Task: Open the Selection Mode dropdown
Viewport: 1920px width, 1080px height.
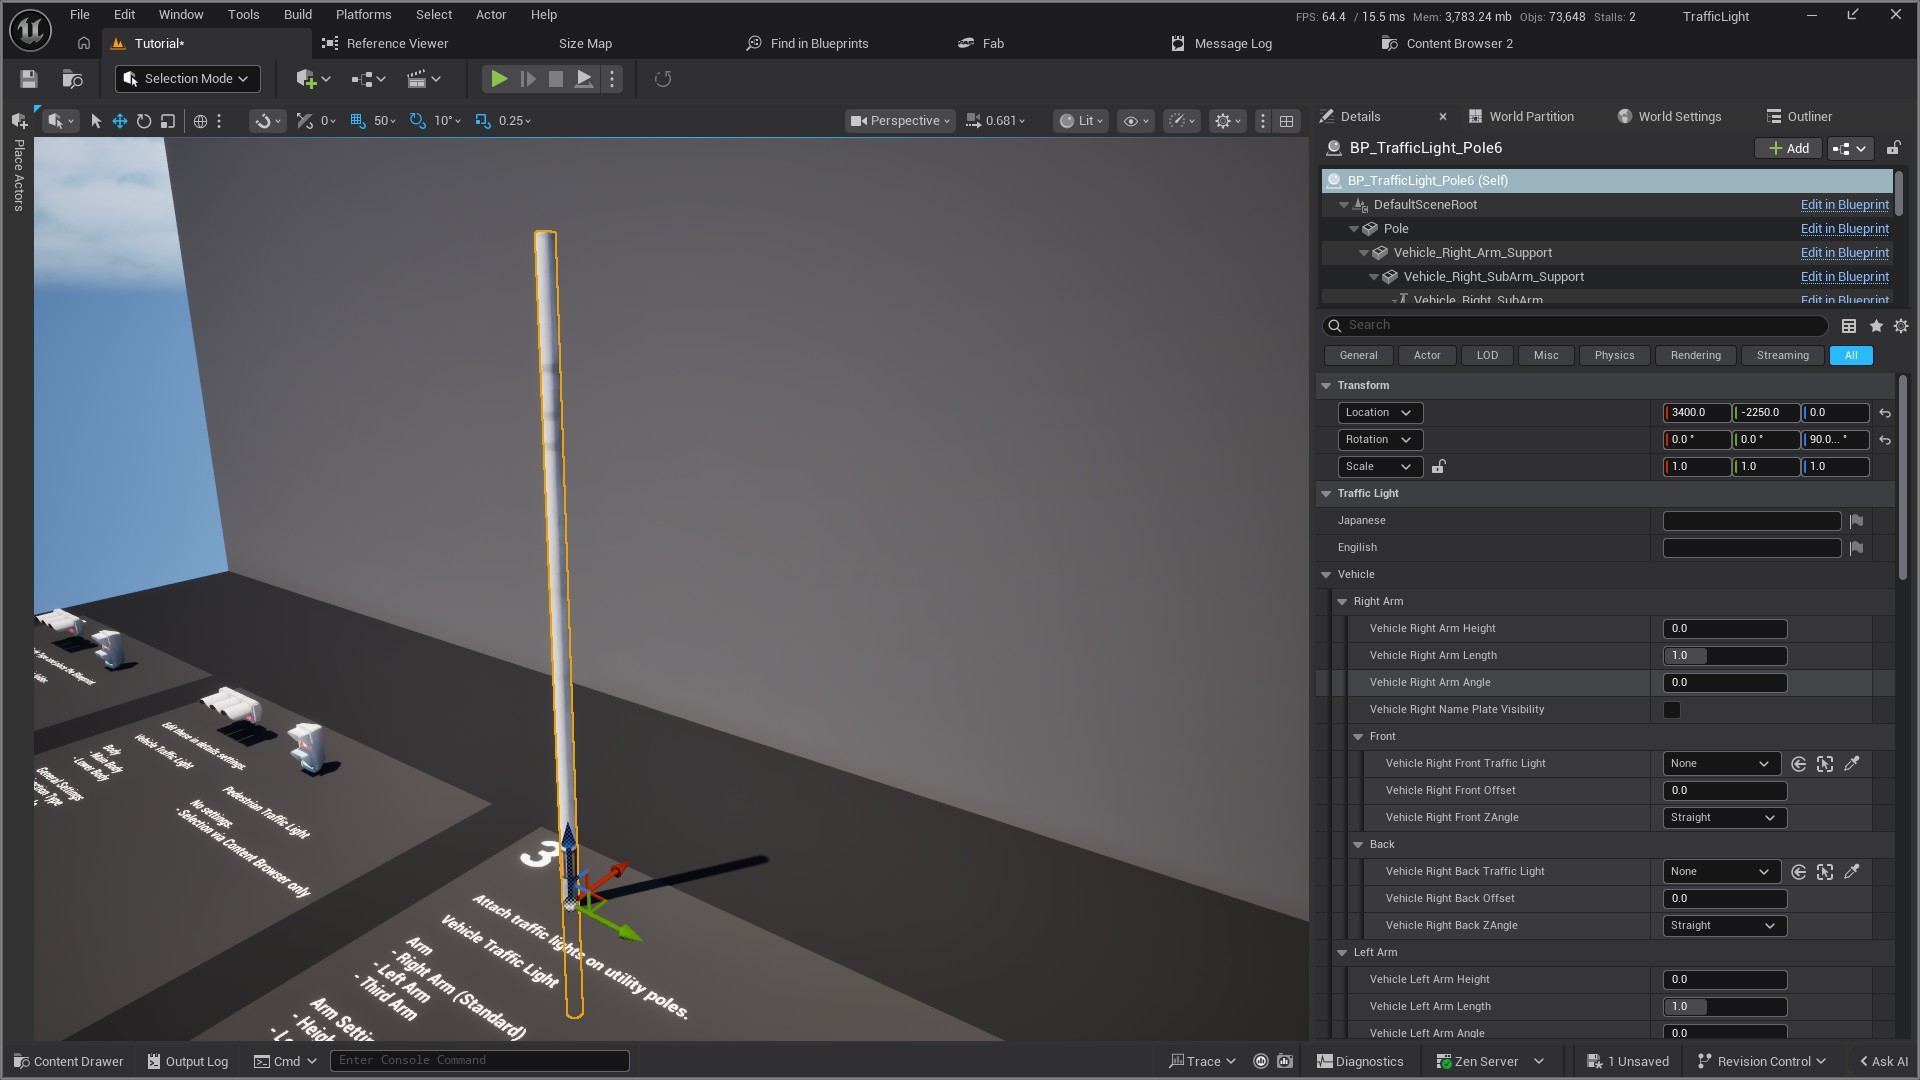Action: [x=187, y=79]
